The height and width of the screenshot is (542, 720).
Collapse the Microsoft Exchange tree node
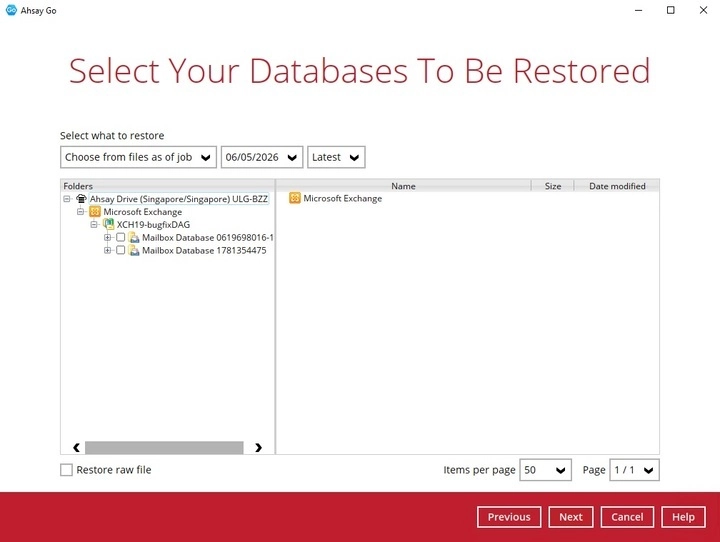[81, 212]
